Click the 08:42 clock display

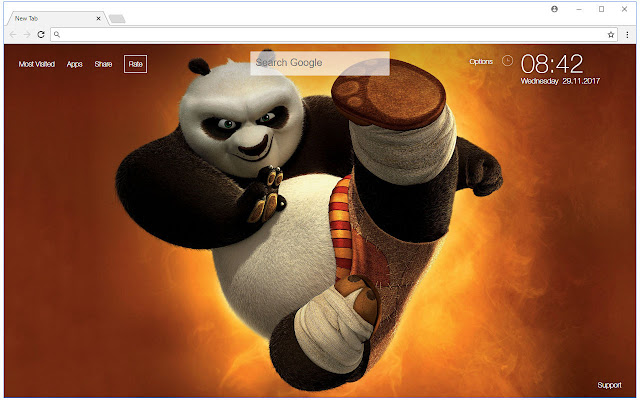click(552, 64)
